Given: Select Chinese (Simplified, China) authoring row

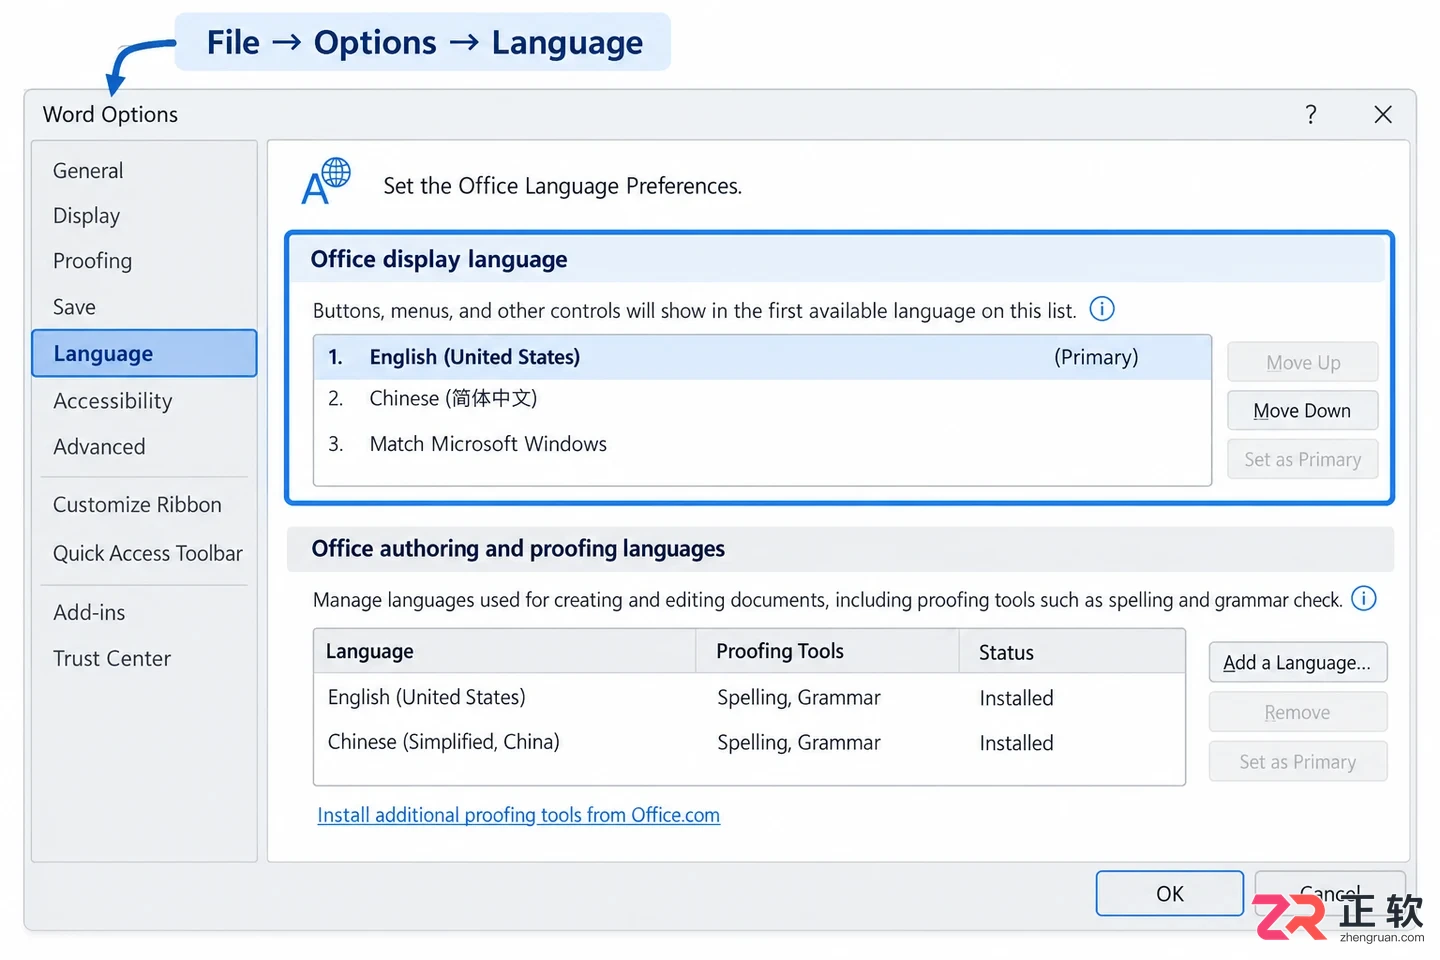Looking at the screenshot, I should coord(749,742).
